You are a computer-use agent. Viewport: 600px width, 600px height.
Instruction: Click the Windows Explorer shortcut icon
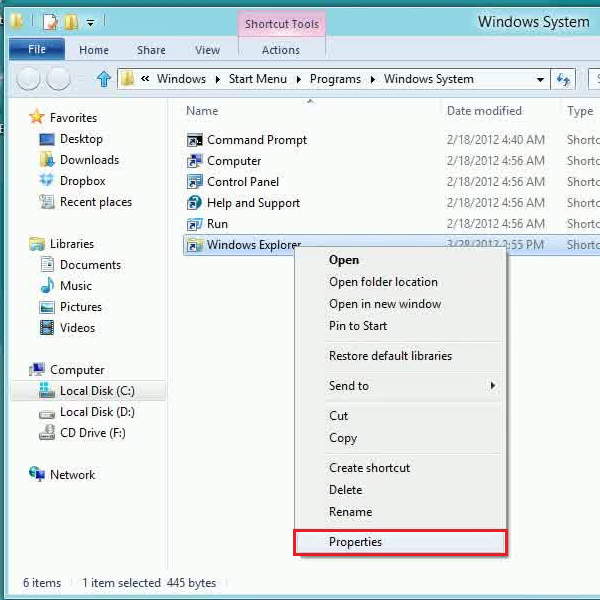195,245
